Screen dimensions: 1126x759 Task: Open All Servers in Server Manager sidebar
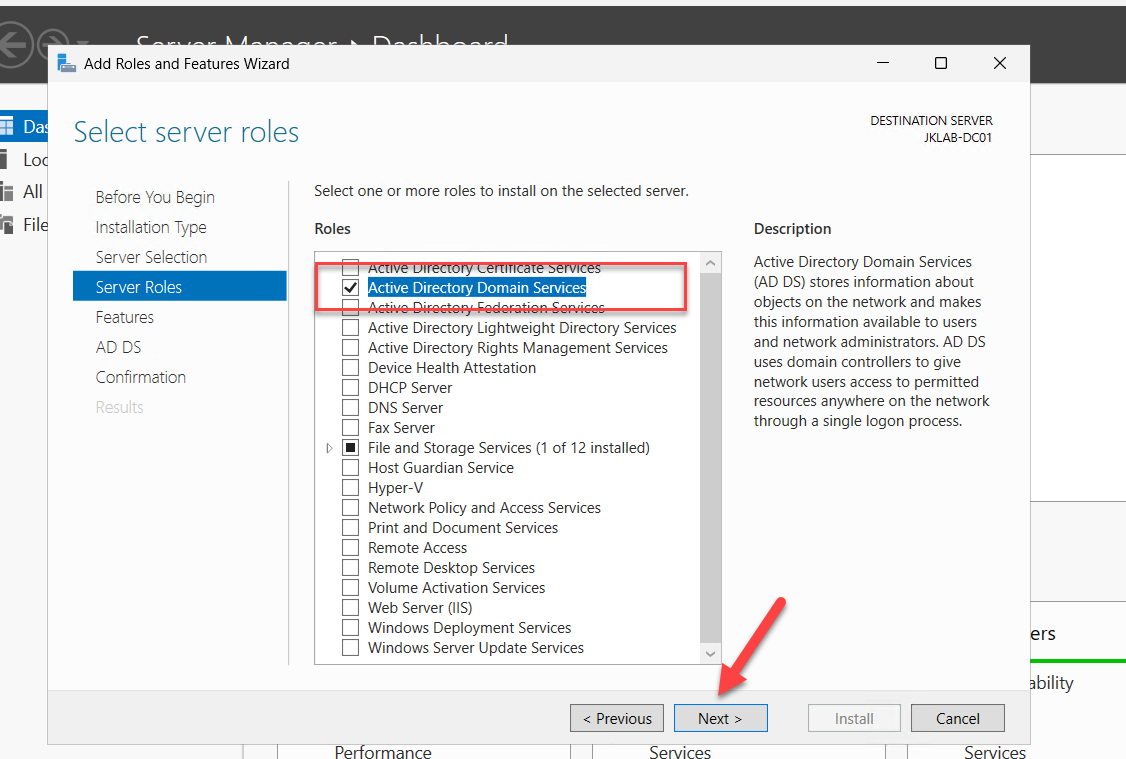24,192
